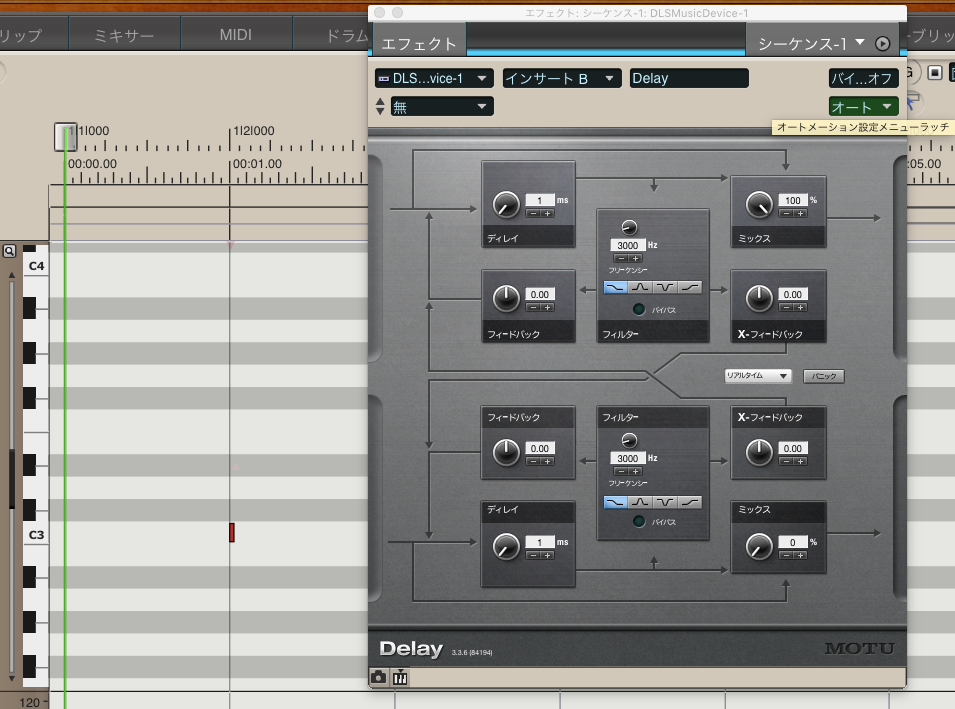Click plus under upper filter frequency value
This screenshot has height=709, width=955.
pyautogui.click(x=635, y=258)
